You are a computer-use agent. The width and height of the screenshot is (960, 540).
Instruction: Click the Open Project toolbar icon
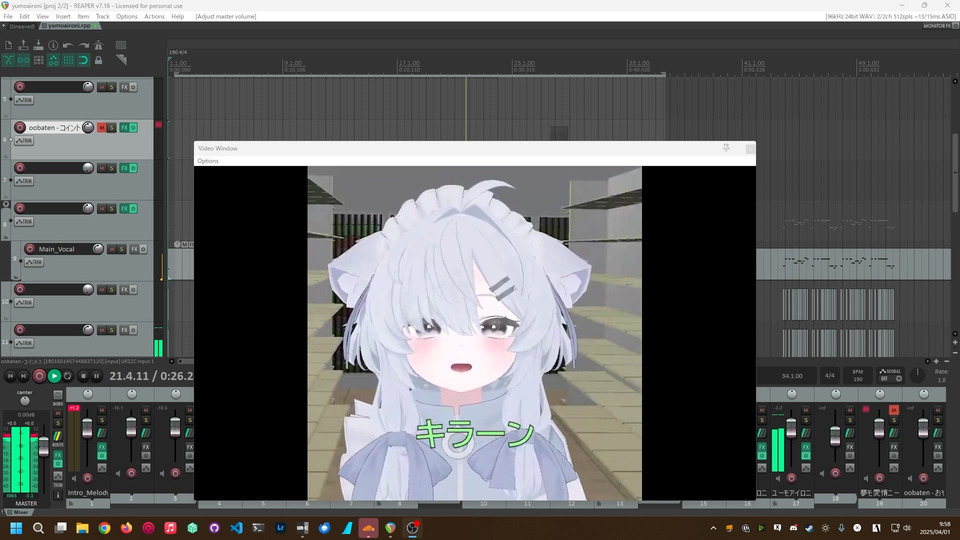[23, 45]
